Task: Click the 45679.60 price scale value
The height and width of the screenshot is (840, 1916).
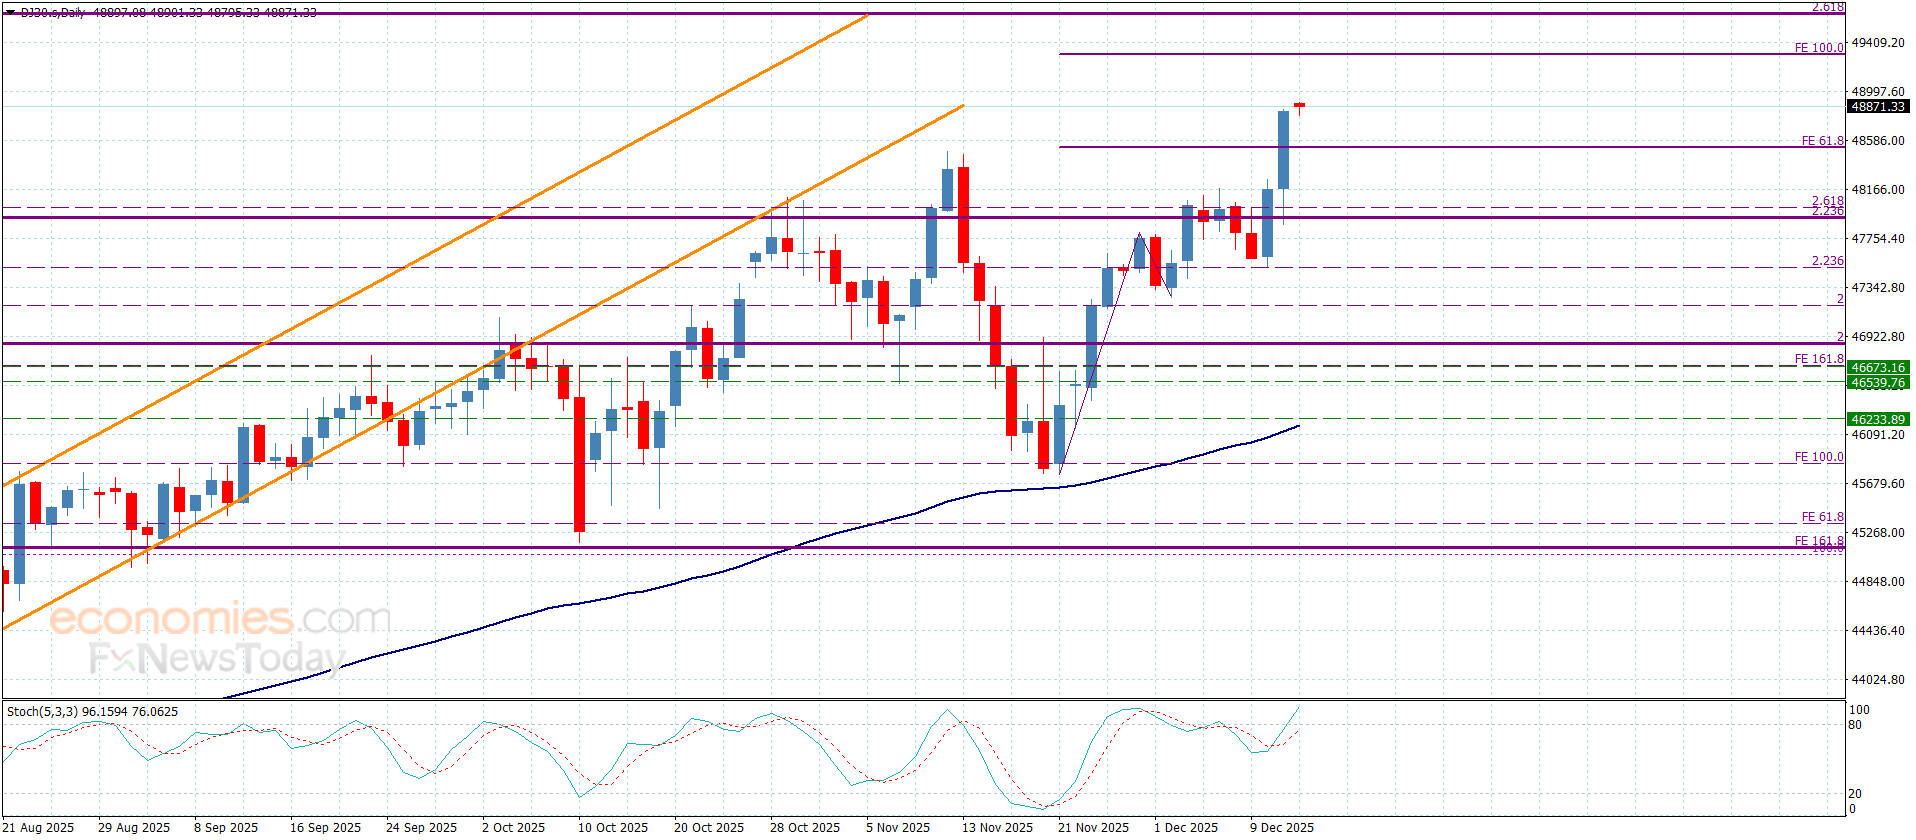Action: [x=1878, y=484]
